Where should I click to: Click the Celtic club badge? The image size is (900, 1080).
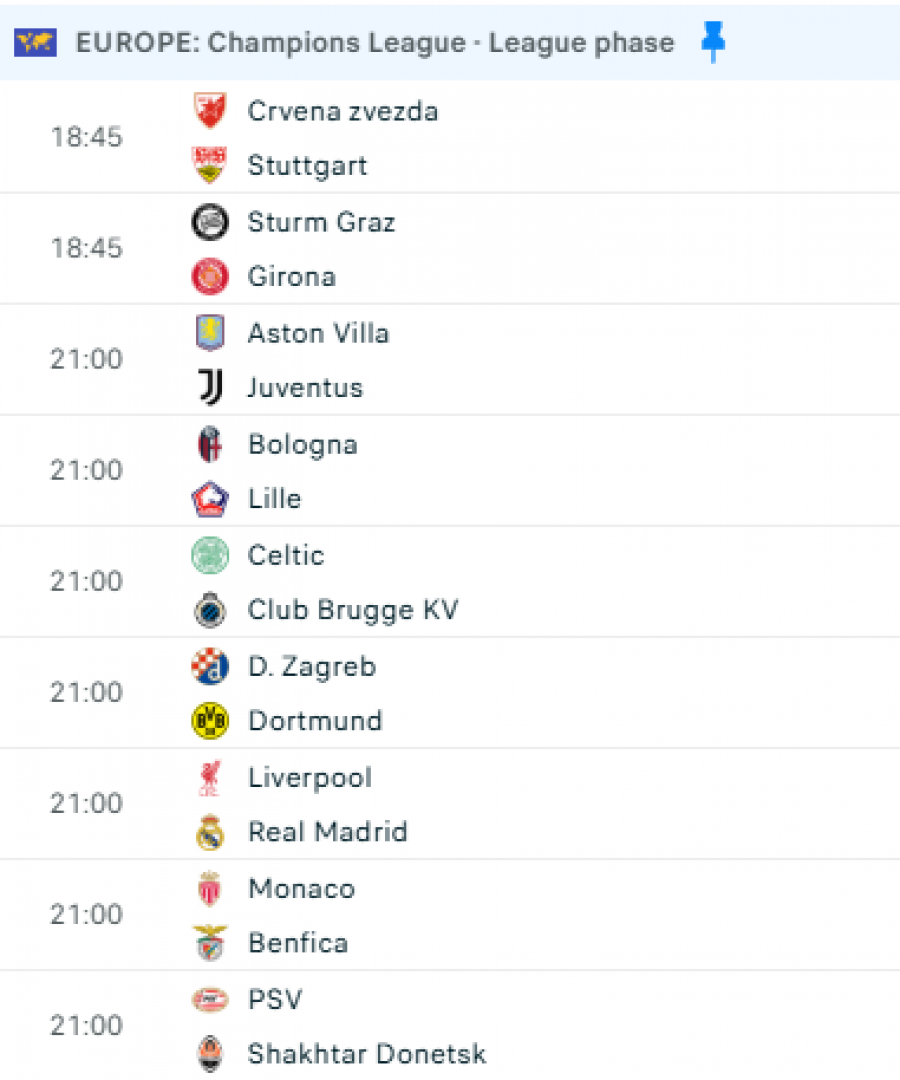pos(210,555)
